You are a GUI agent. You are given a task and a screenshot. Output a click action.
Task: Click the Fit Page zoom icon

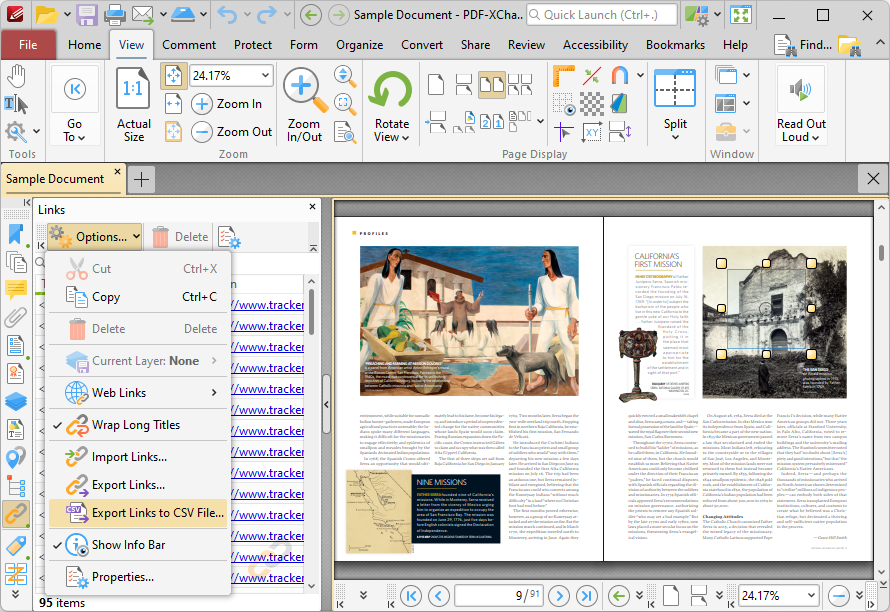pyautogui.click(x=173, y=76)
